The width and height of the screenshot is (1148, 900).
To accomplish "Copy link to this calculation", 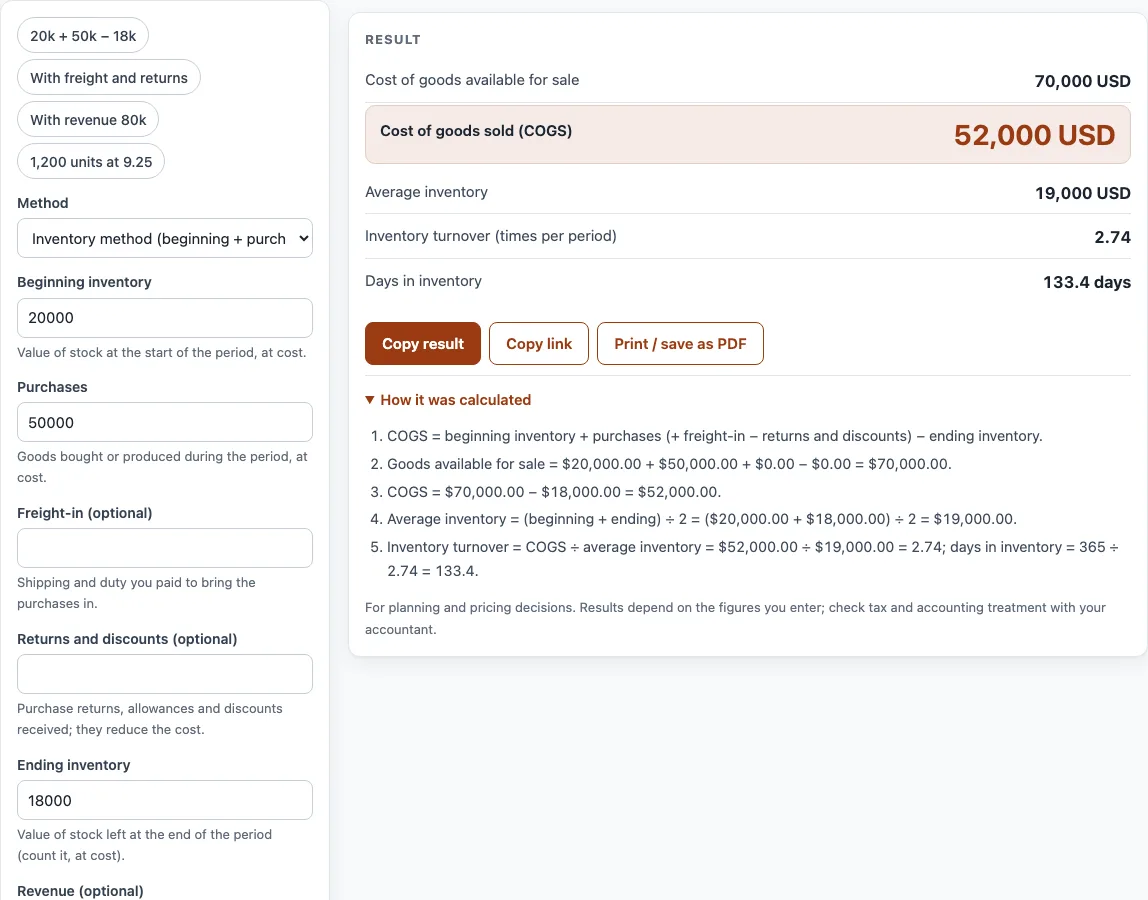I will (x=539, y=343).
